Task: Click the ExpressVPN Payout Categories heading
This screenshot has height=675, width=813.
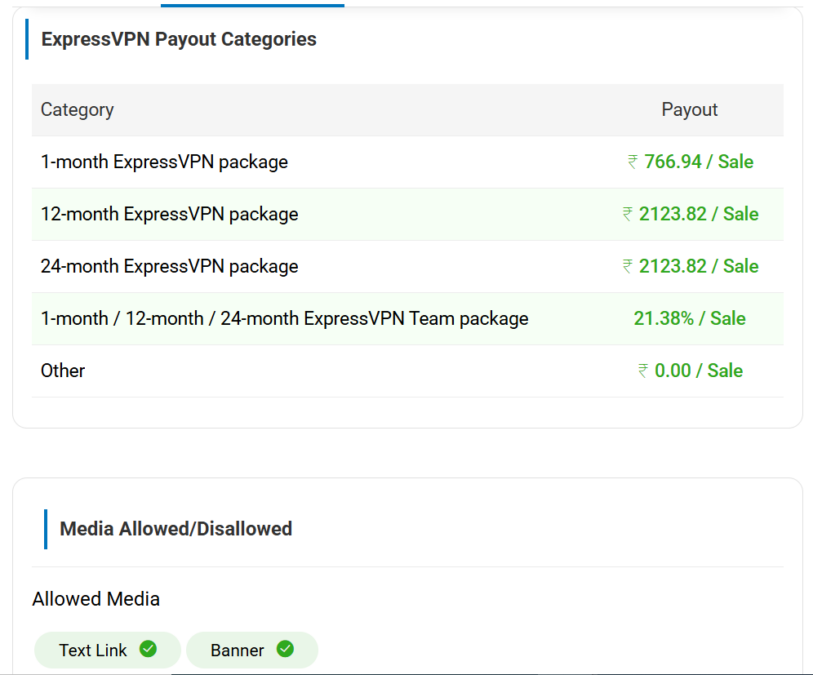Action: (x=178, y=39)
